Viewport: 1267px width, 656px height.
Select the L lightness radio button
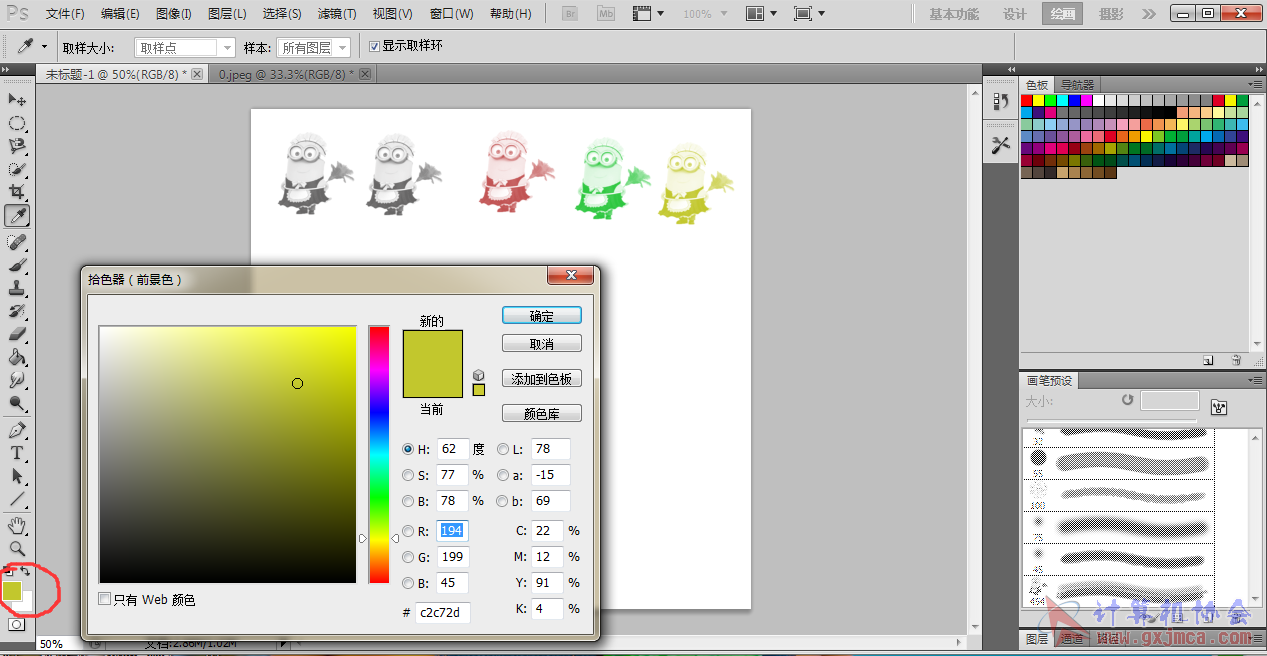click(503, 449)
